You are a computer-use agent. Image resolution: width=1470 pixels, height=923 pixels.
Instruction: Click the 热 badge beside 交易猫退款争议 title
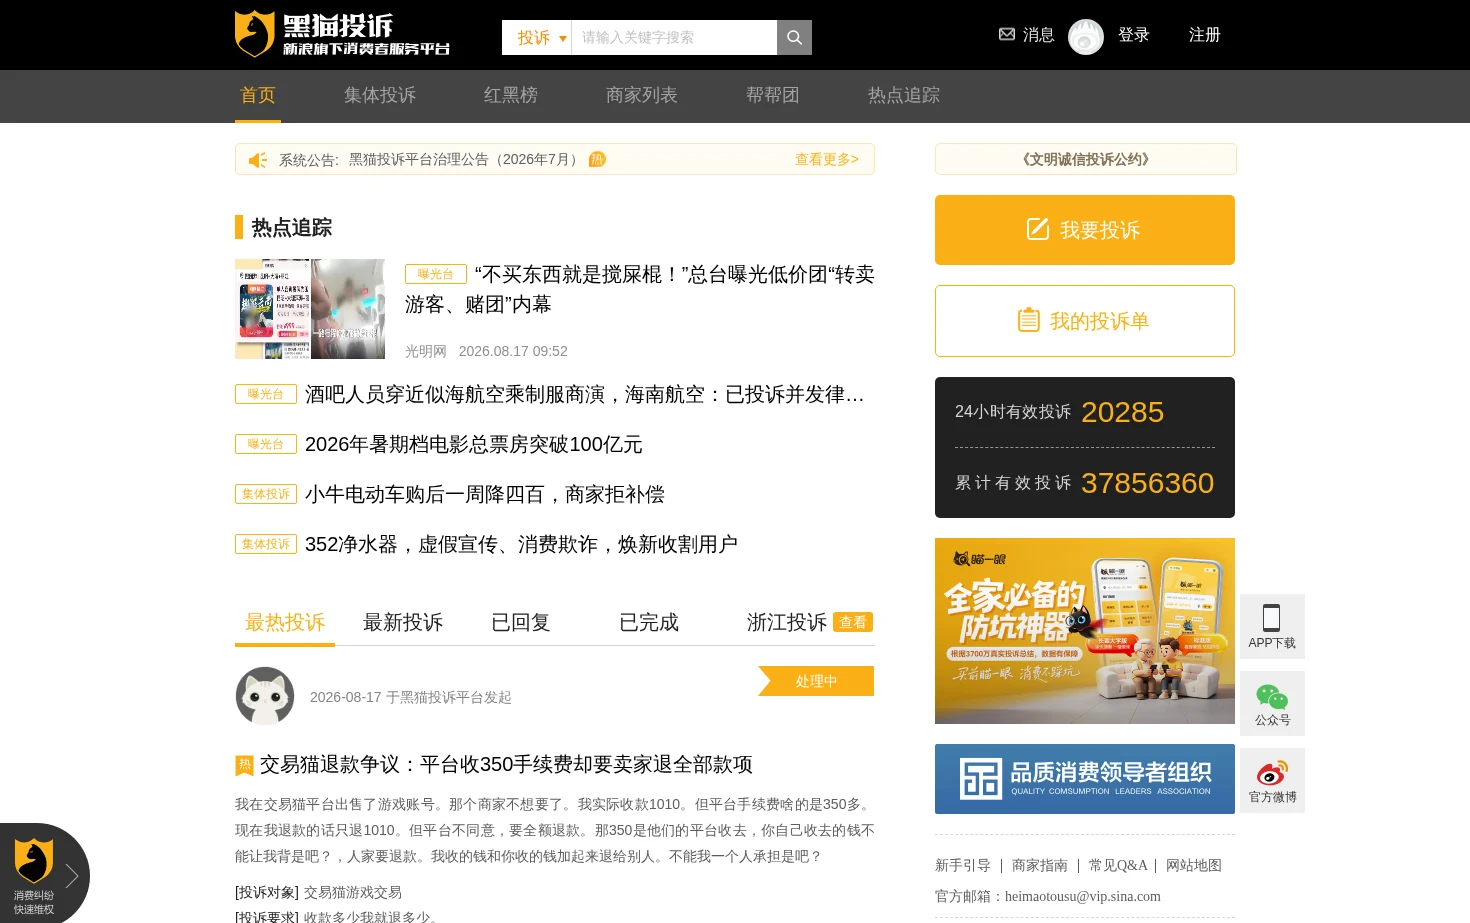[x=244, y=765]
